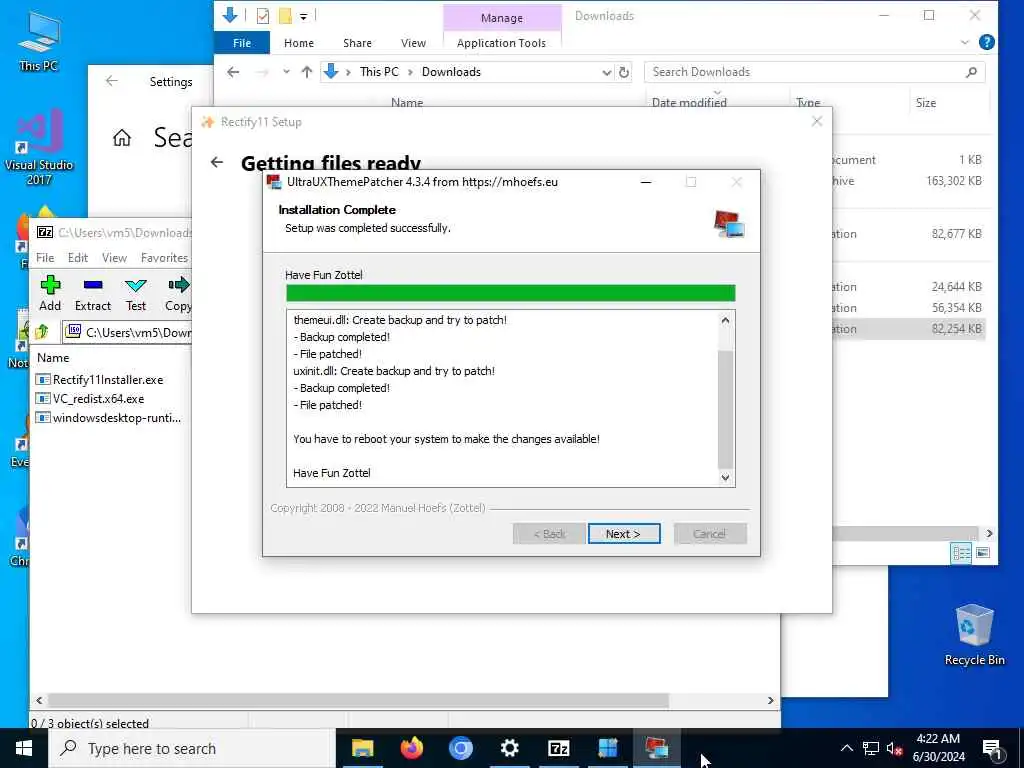Click the 7-Zip Copy toolbar icon
Screen dimensions: 1024x768
(x=178, y=293)
